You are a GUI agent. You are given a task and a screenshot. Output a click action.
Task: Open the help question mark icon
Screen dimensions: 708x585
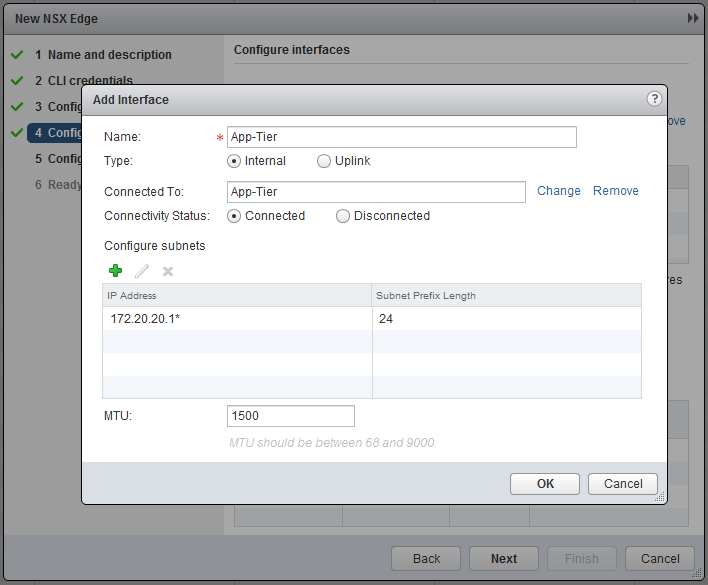654,99
